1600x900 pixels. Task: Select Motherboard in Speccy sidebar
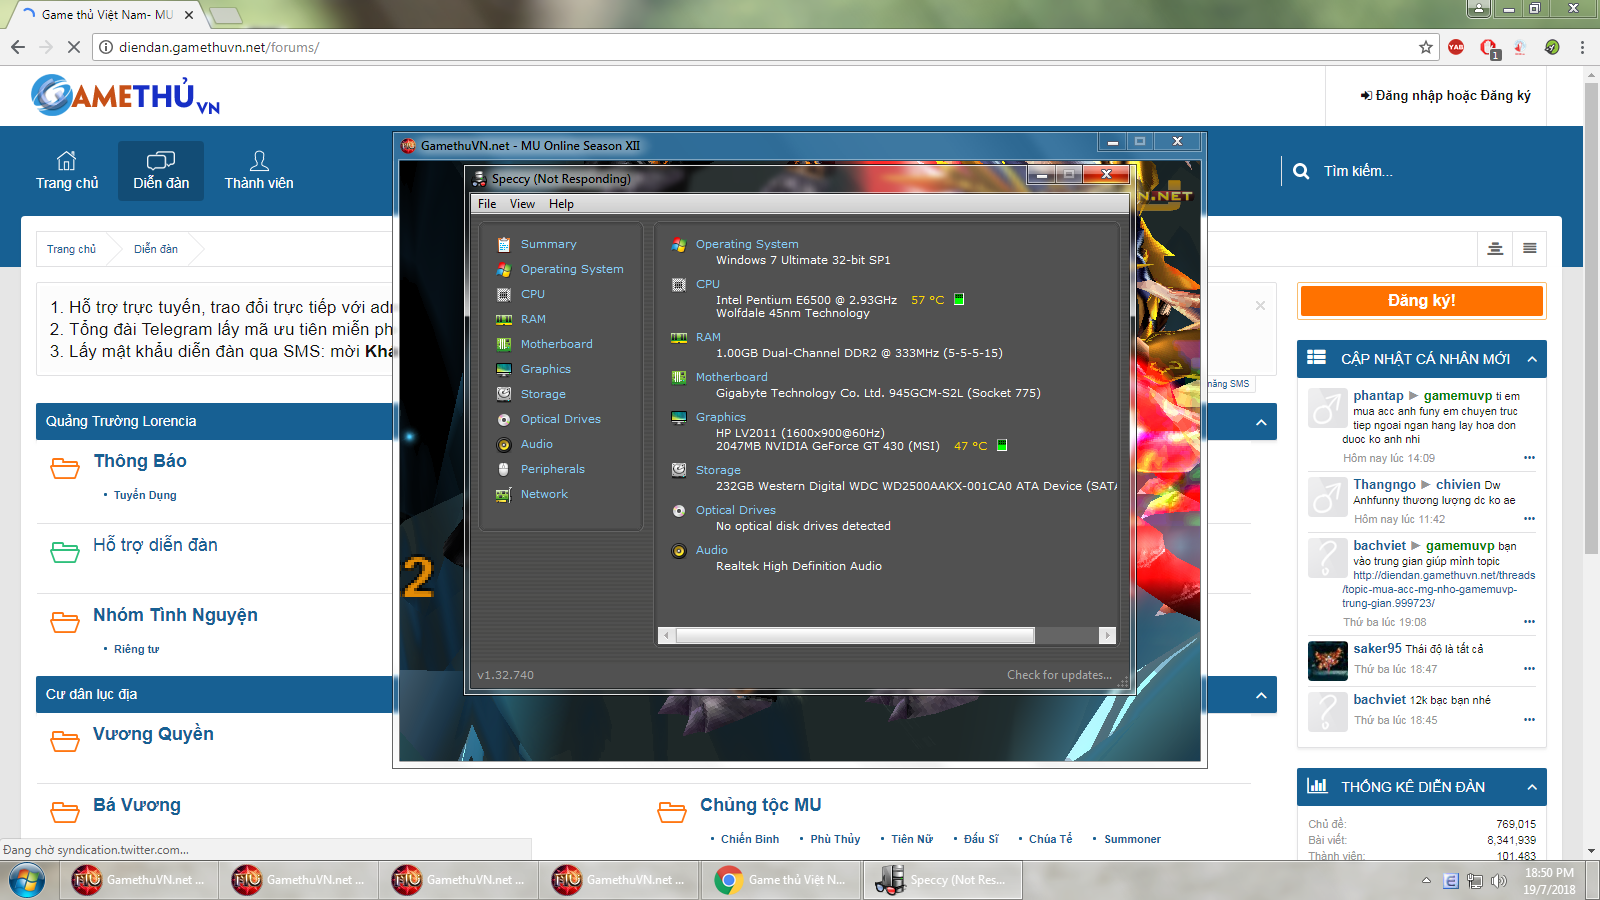(556, 344)
